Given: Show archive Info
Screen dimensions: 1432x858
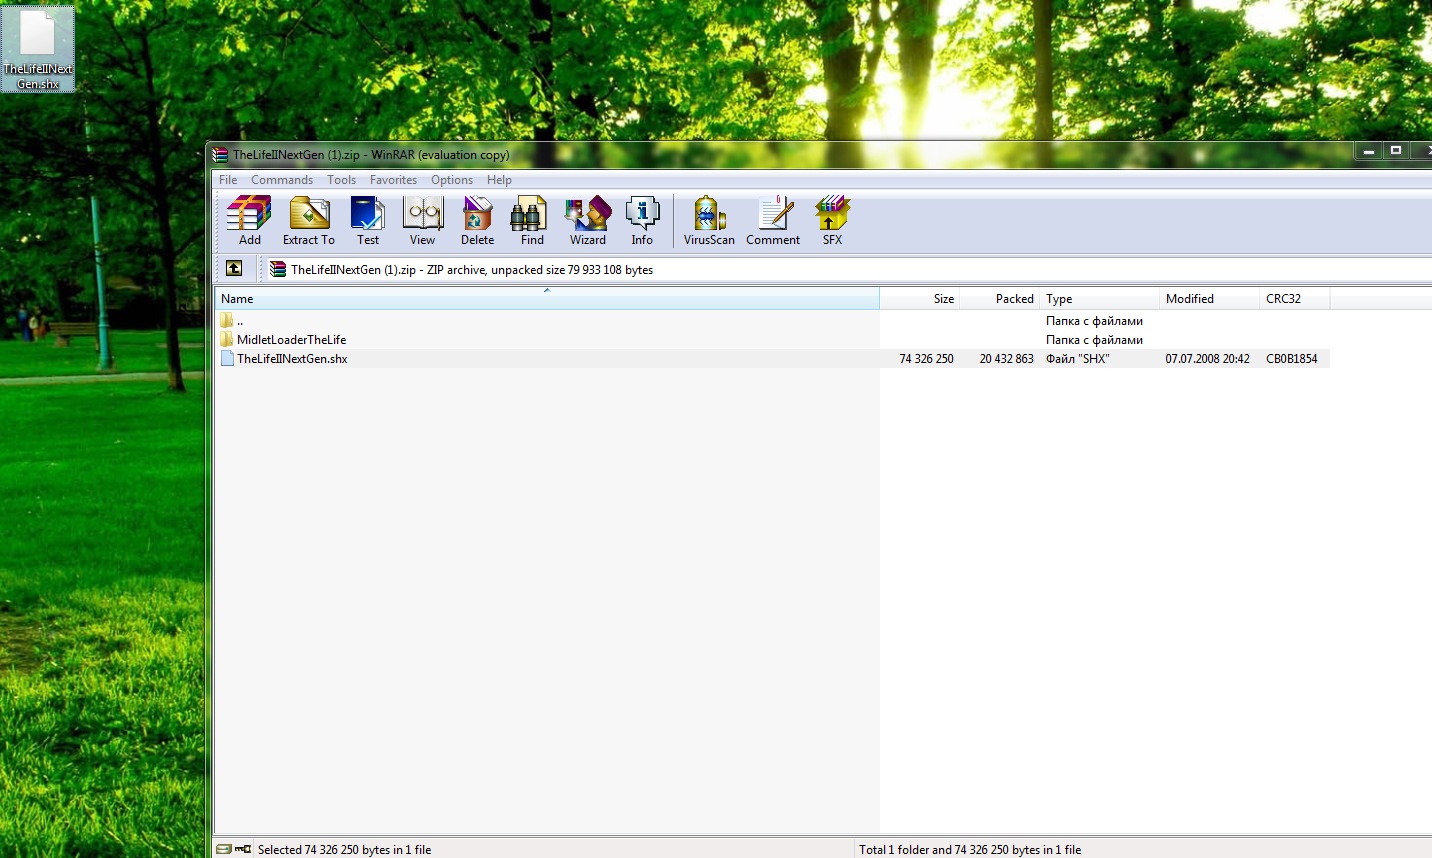Looking at the screenshot, I should [x=642, y=221].
